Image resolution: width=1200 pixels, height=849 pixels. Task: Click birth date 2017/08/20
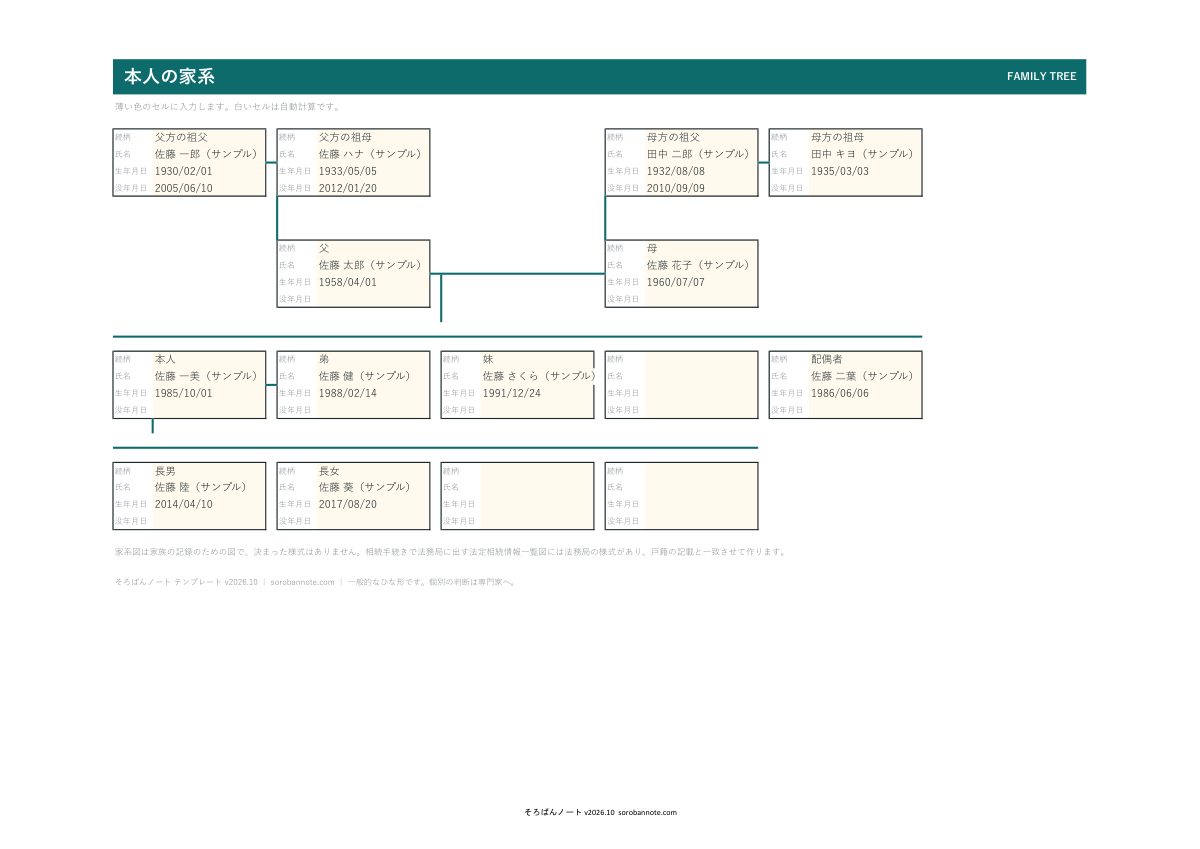373,504
